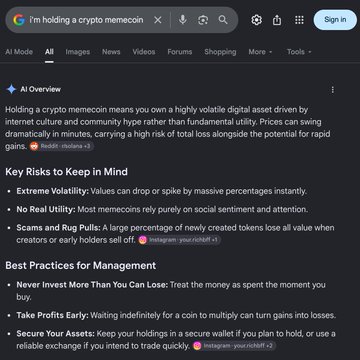
Task: Open the Shopping tab
Action: (x=220, y=52)
